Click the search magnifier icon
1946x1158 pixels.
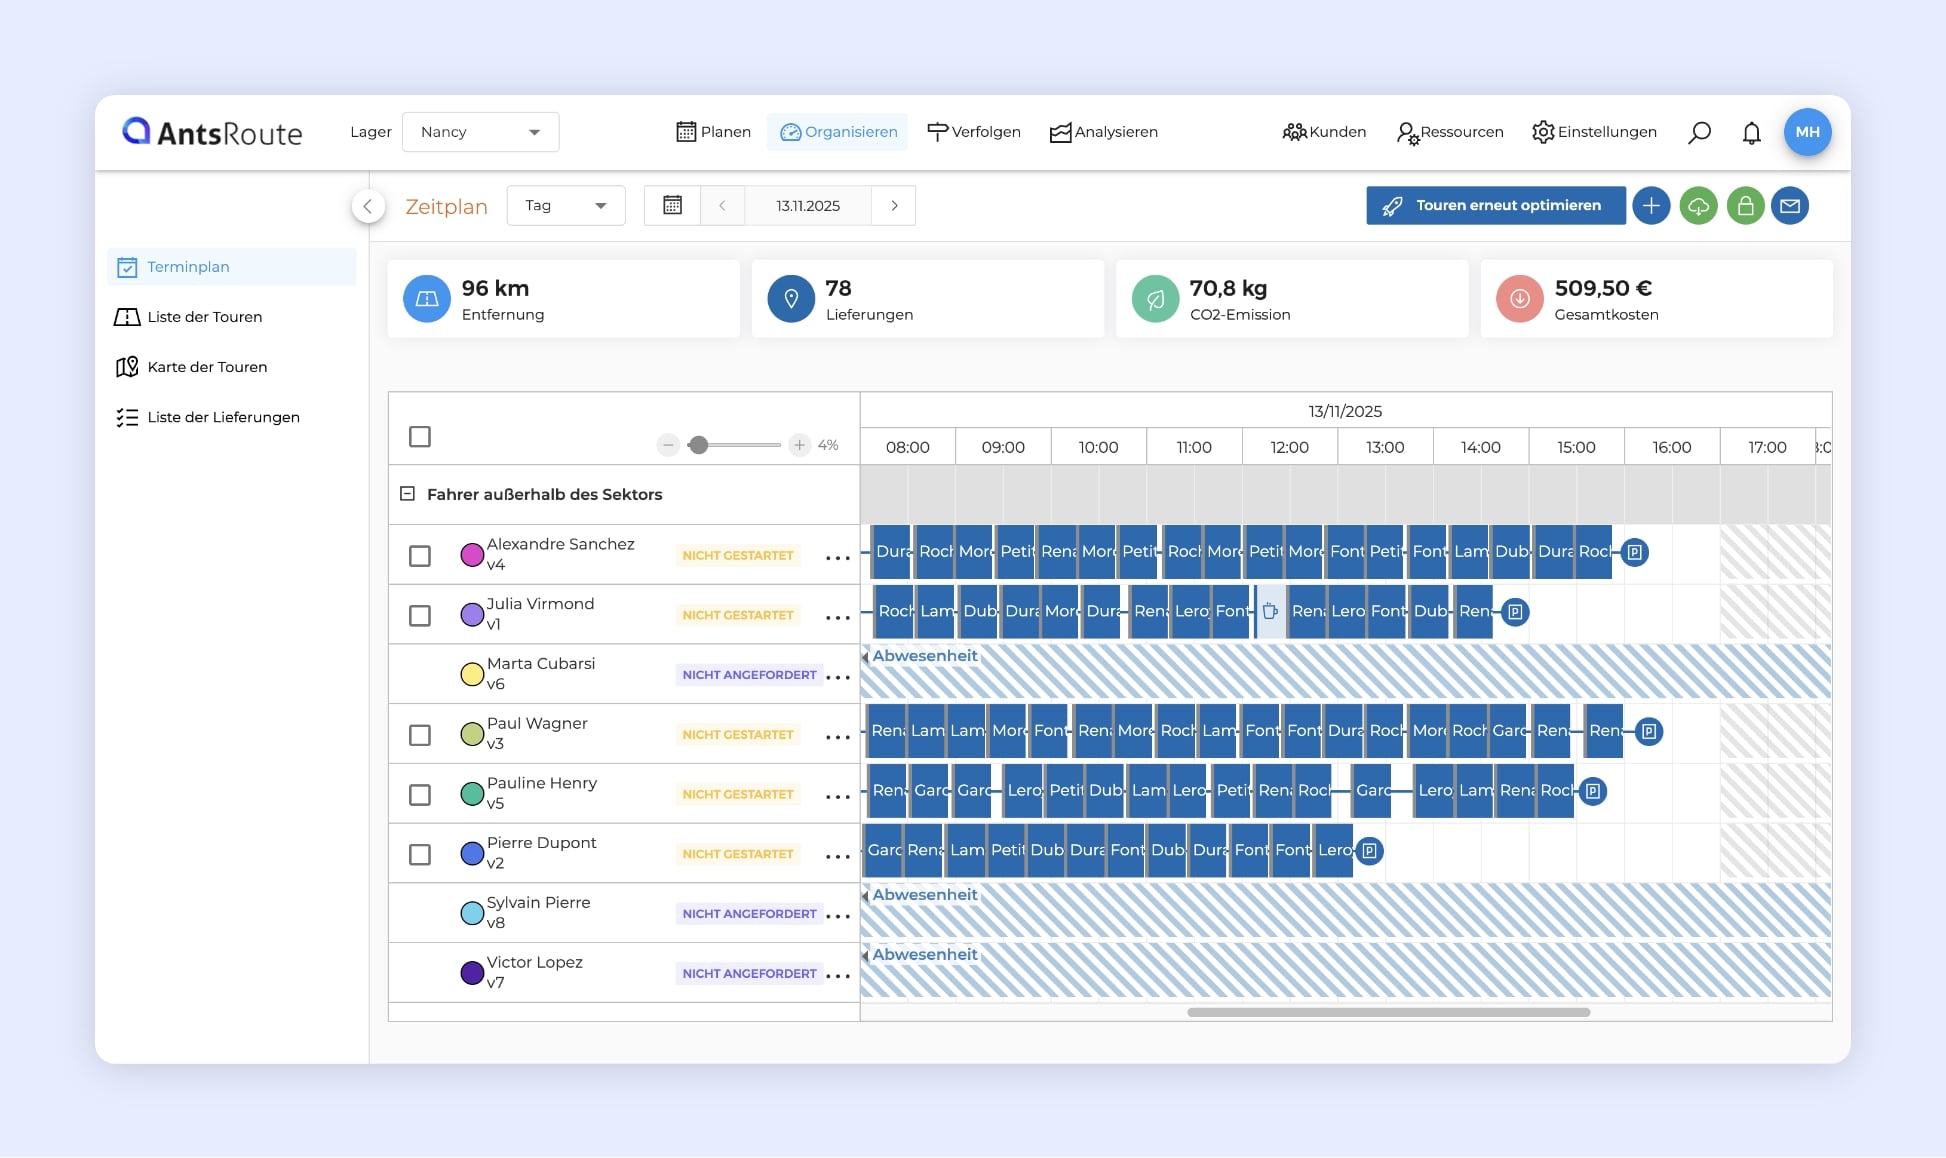1699,132
